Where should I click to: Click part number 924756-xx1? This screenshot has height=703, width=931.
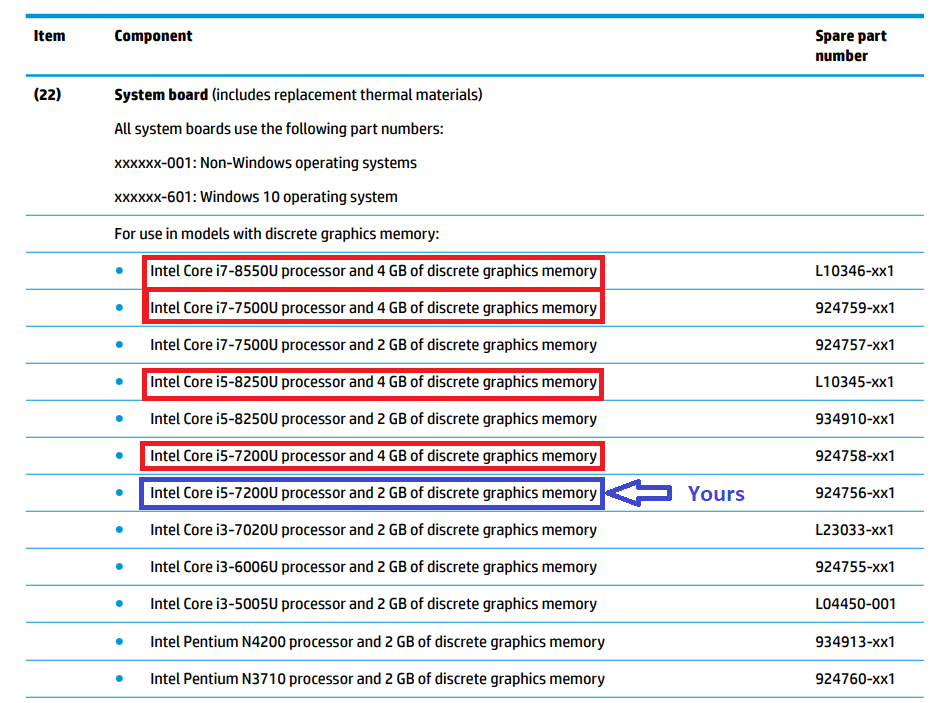[854, 493]
